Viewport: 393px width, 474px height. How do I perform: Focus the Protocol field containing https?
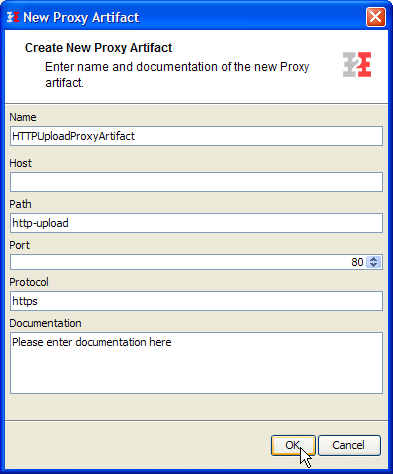pos(196,301)
